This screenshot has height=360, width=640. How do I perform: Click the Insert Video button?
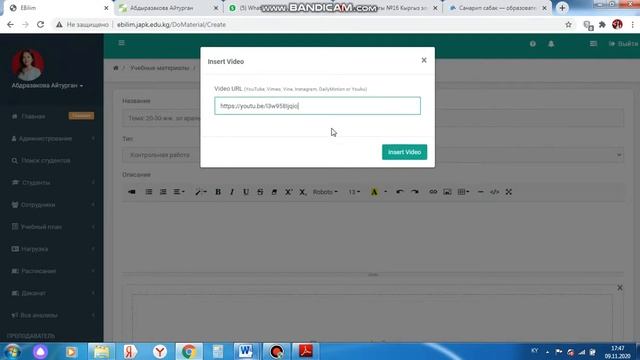[x=404, y=152]
